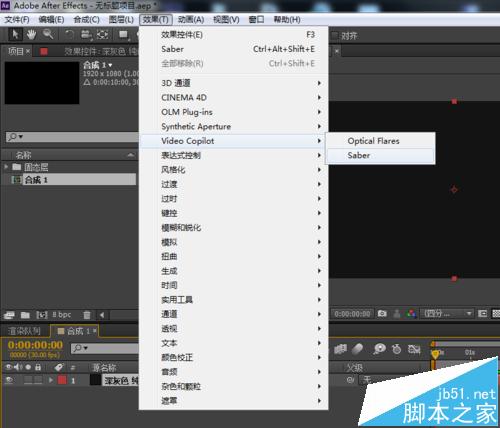
Task: Open the 合成(C) menu
Action: [86, 20]
